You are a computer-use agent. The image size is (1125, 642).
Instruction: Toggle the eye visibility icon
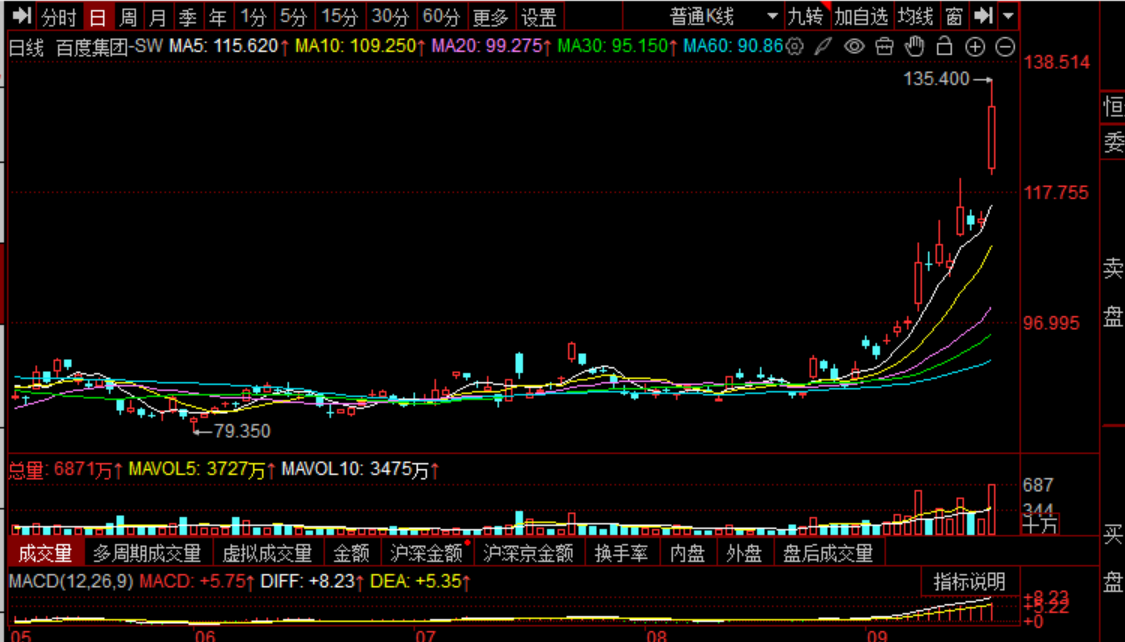pyautogui.click(x=854, y=47)
